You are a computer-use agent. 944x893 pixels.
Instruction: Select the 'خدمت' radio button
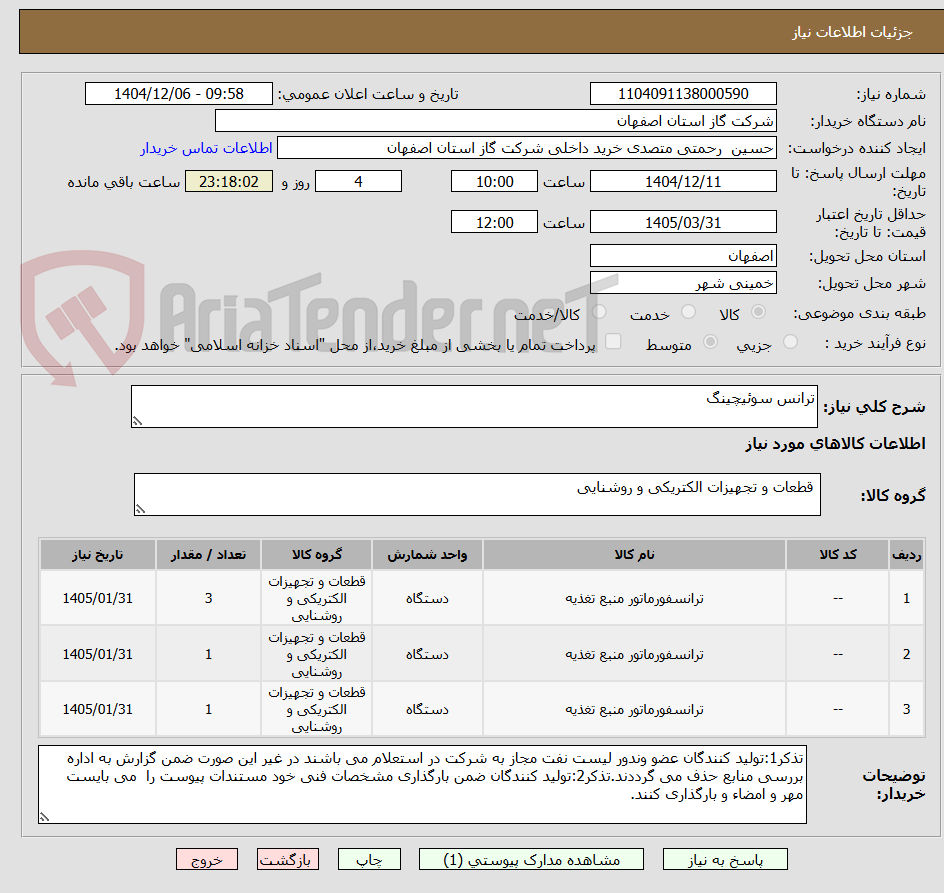pyautogui.click(x=688, y=312)
